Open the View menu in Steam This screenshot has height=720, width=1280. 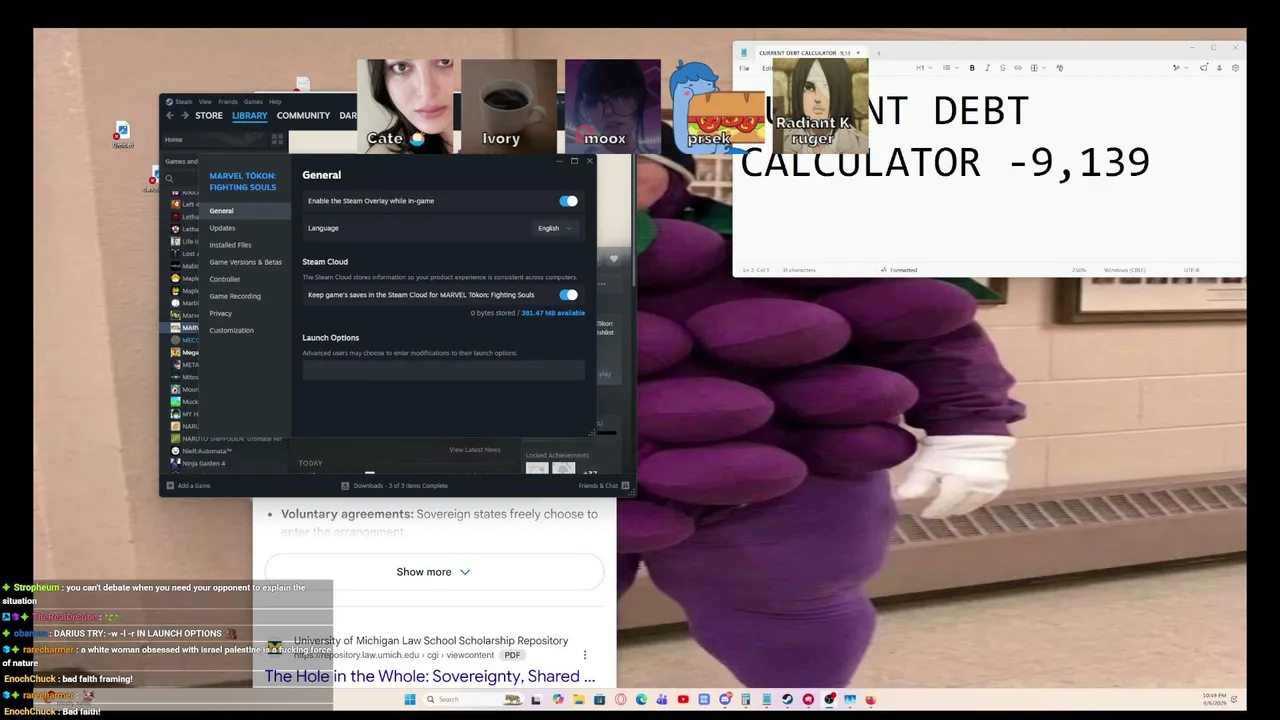pos(205,101)
